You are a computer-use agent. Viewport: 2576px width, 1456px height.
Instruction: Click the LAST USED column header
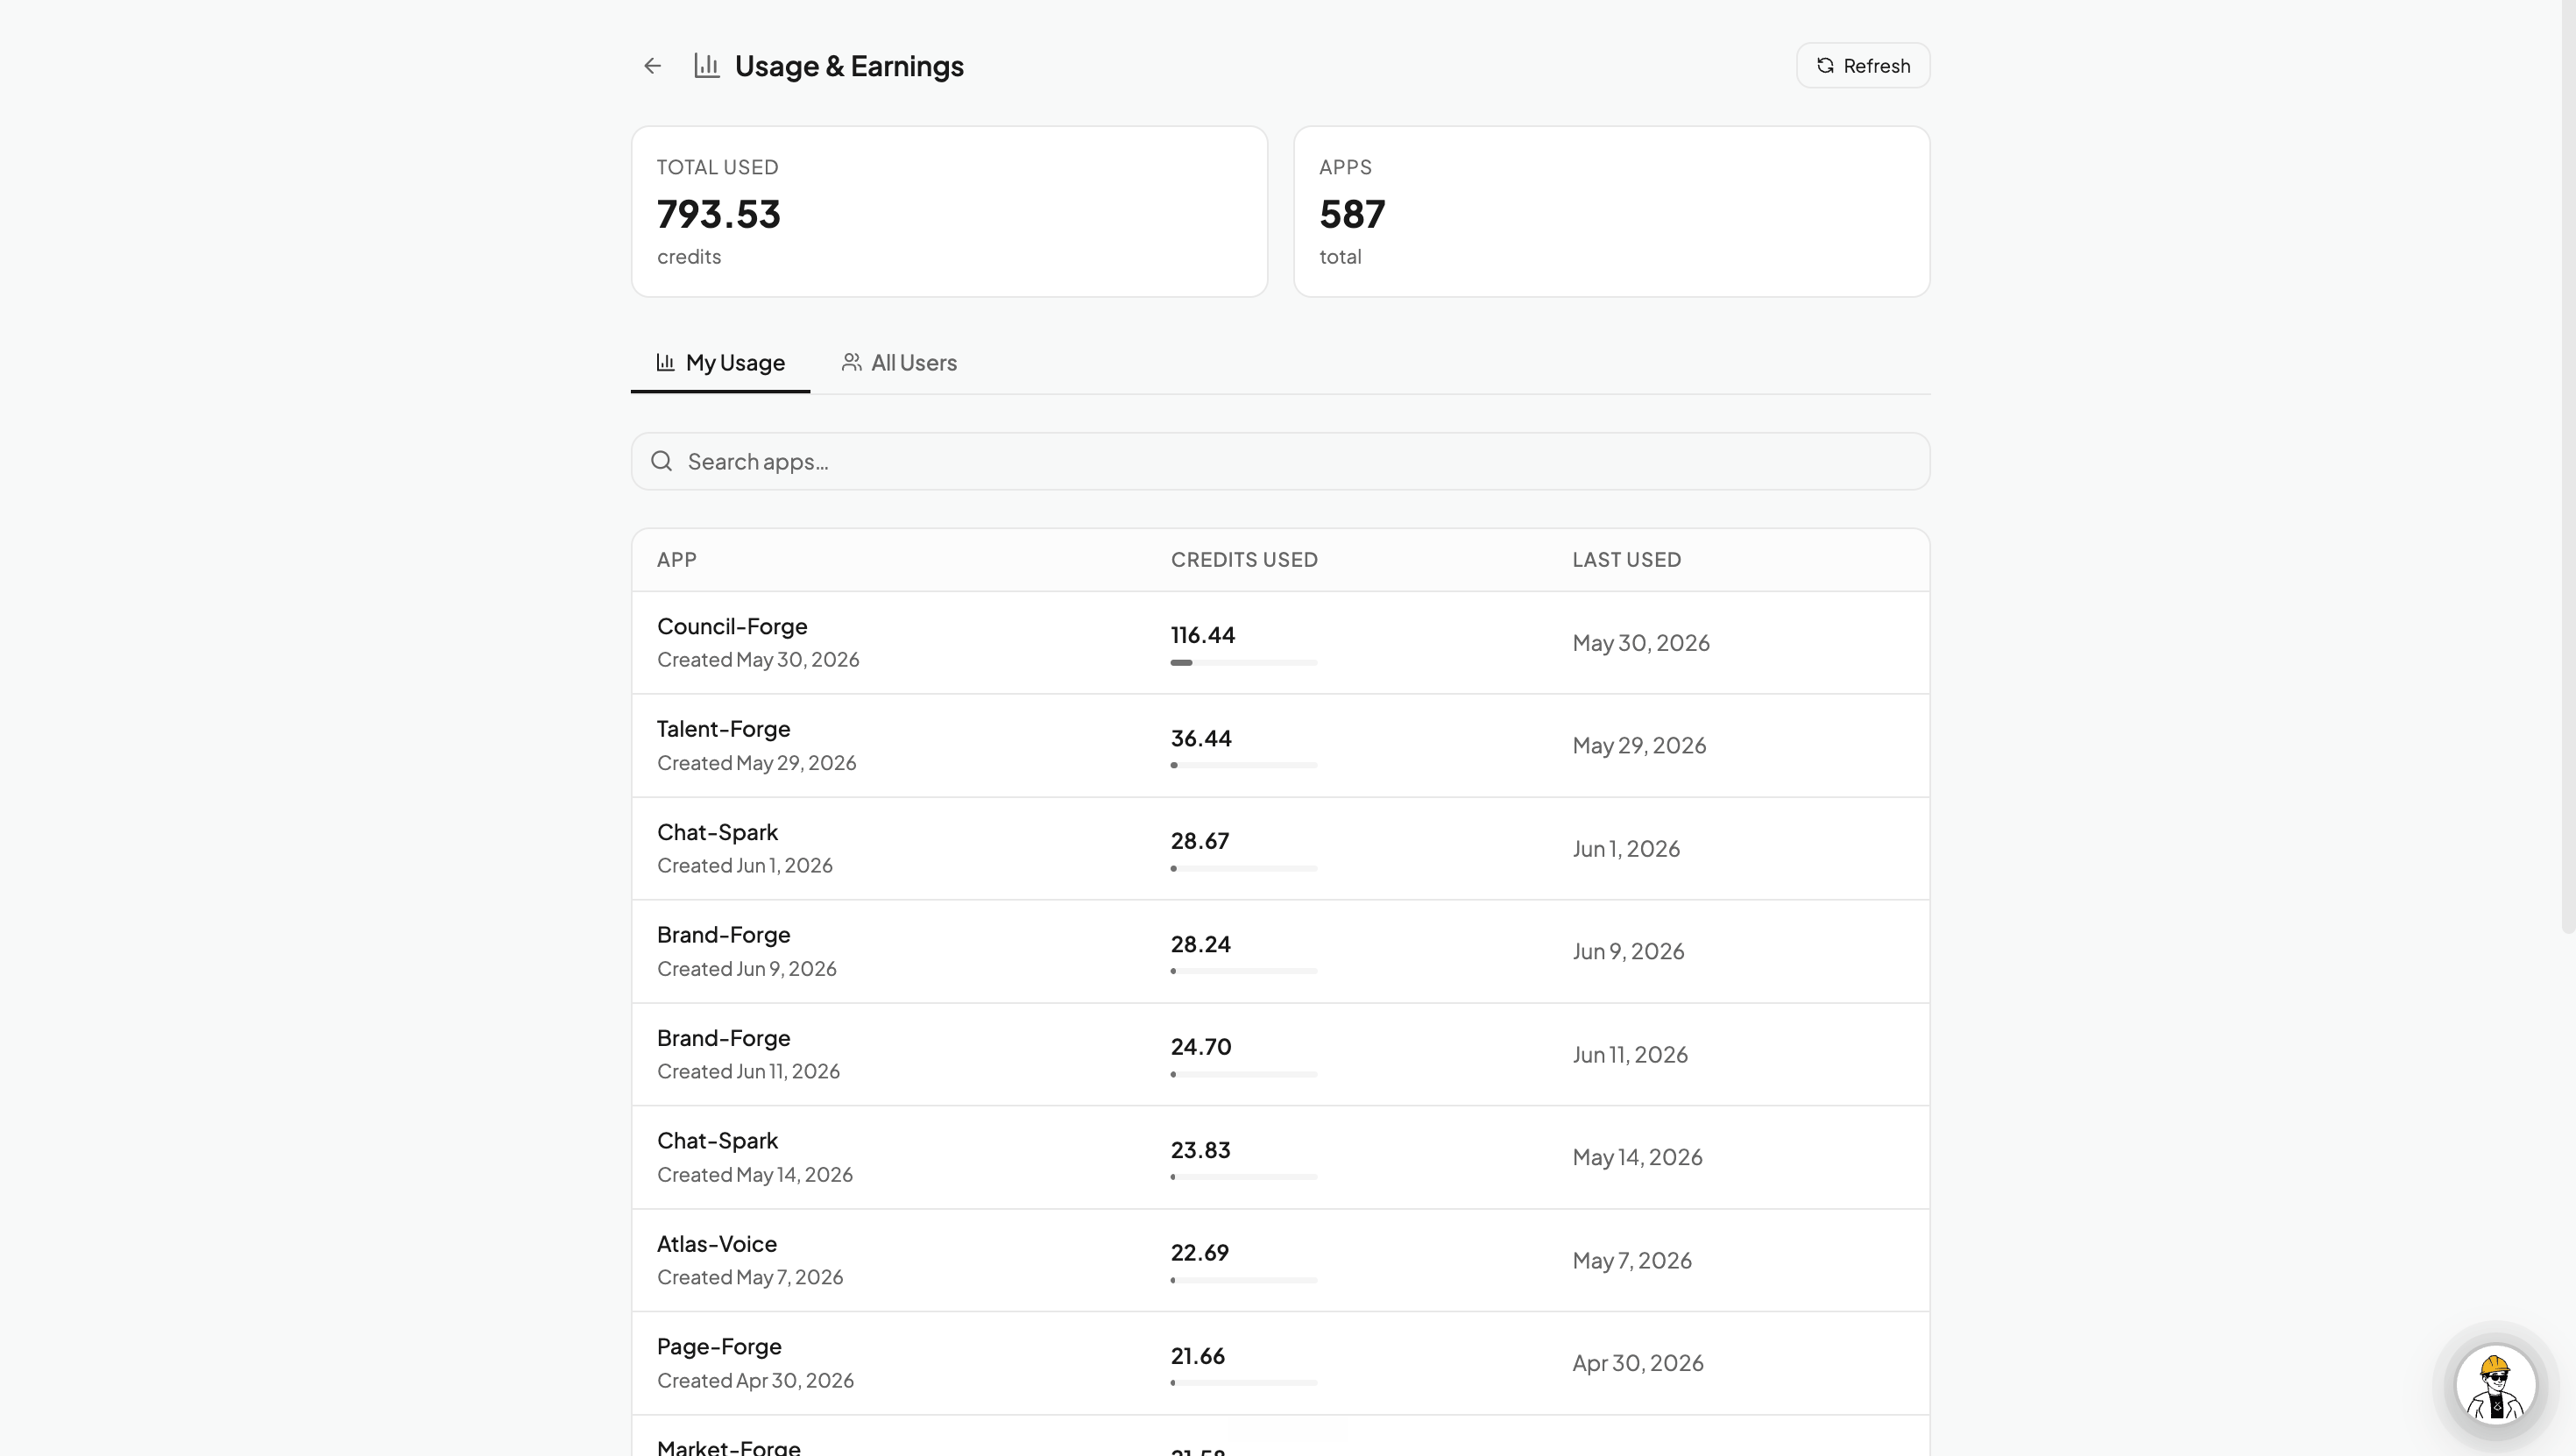pos(1626,560)
